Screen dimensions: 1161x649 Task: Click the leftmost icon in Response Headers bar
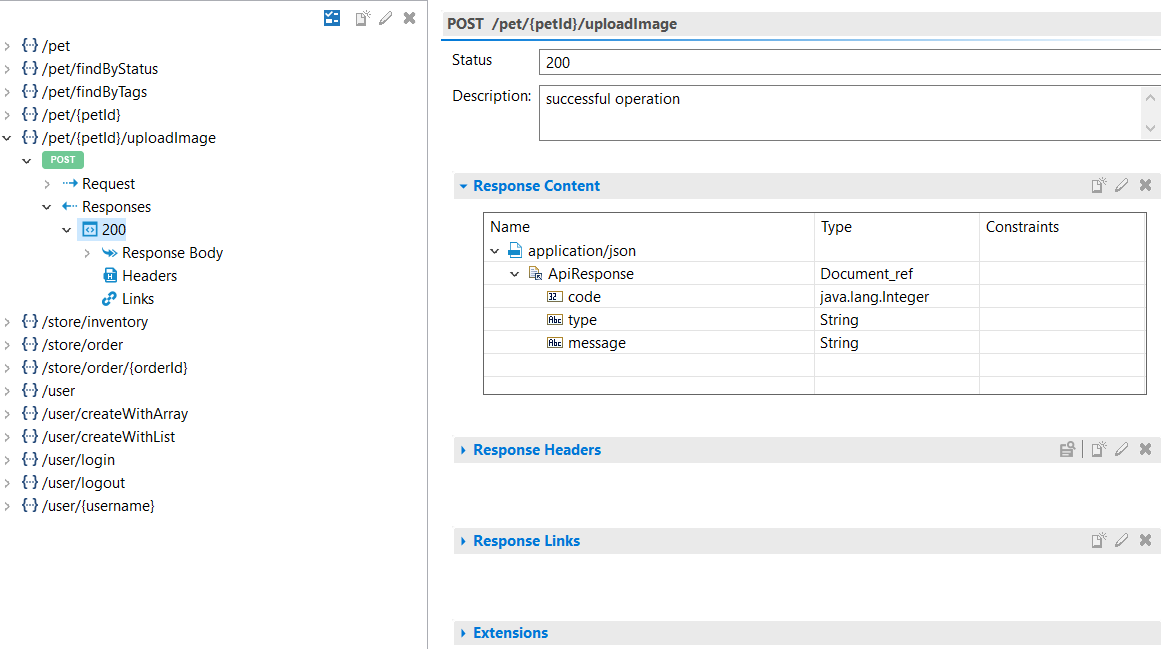point(1067,450)
